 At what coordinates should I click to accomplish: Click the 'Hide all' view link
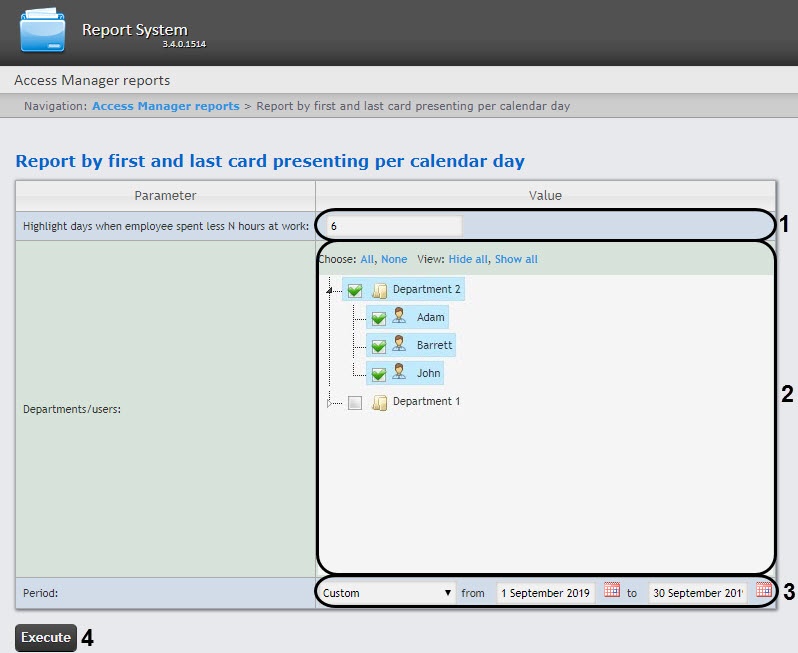pos(468,259)
